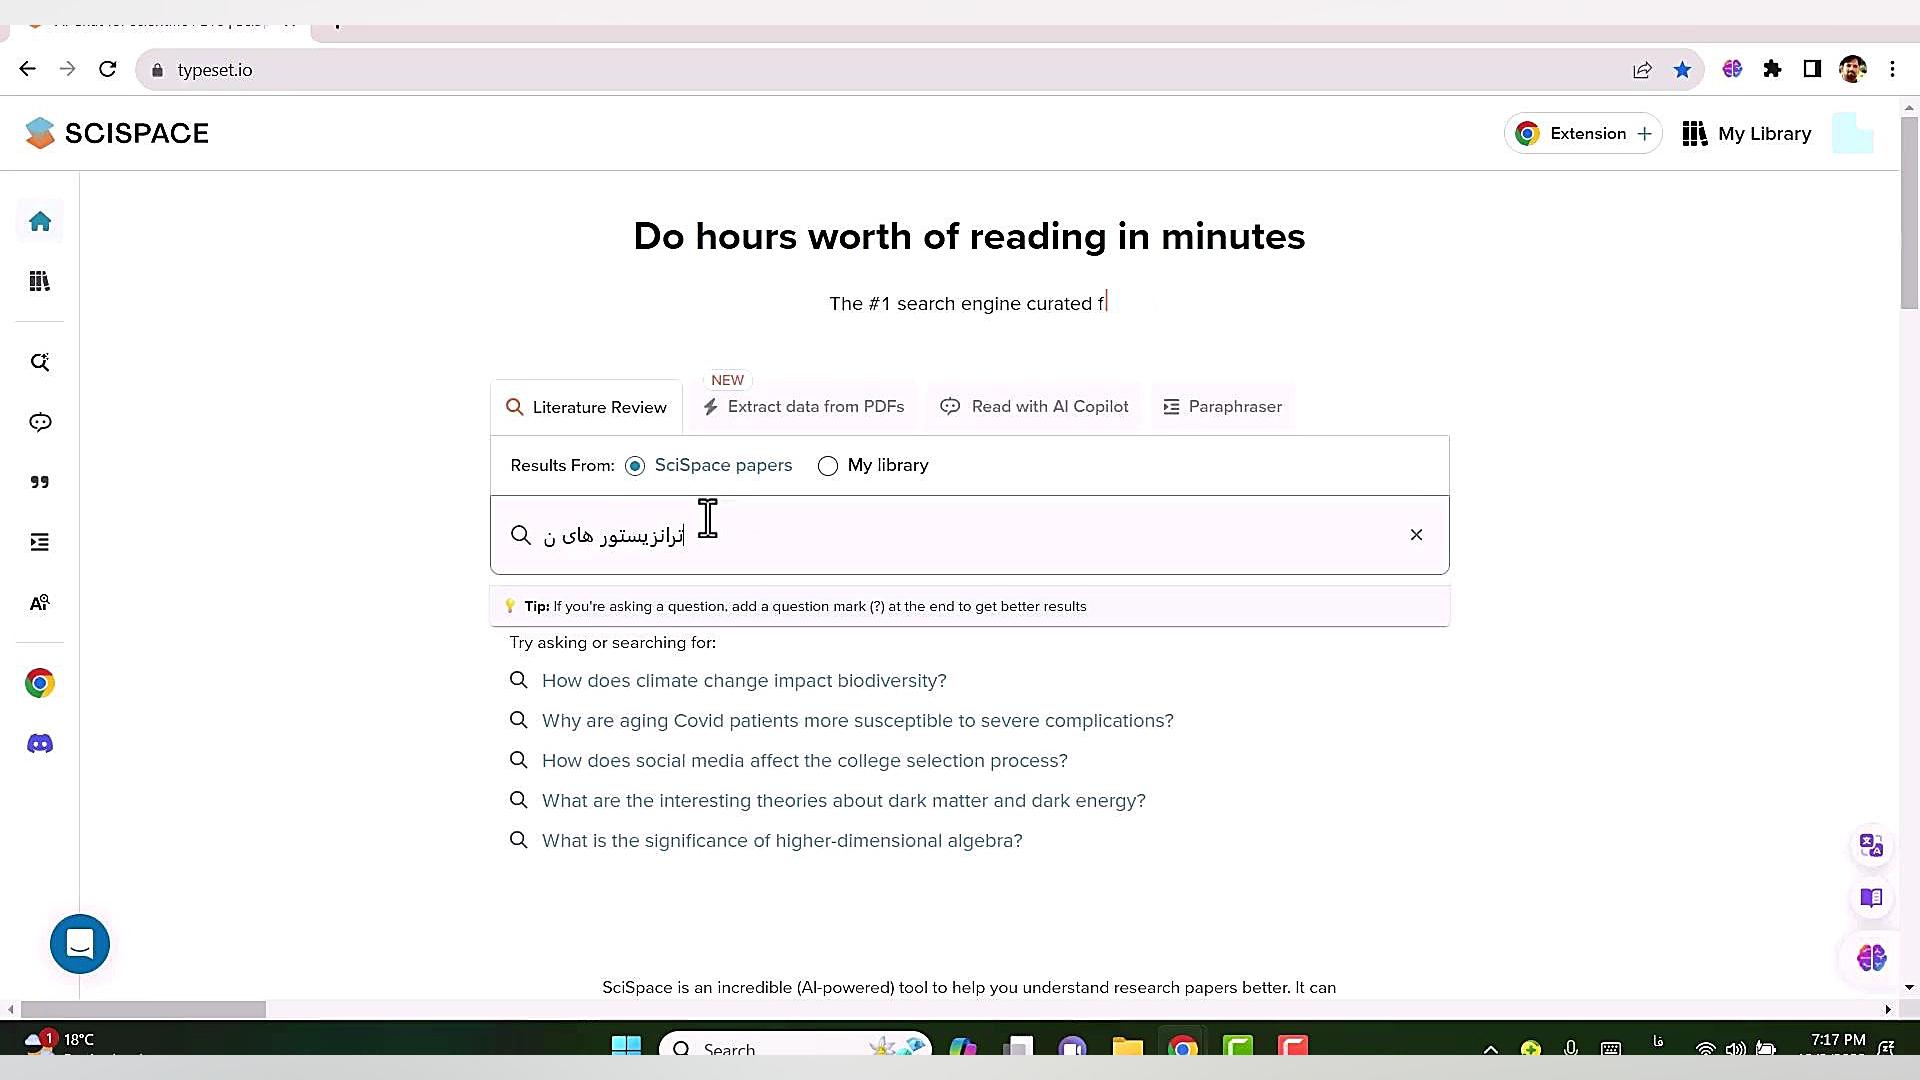
Task: Click the bookmark star icon
Action: 1682,70
